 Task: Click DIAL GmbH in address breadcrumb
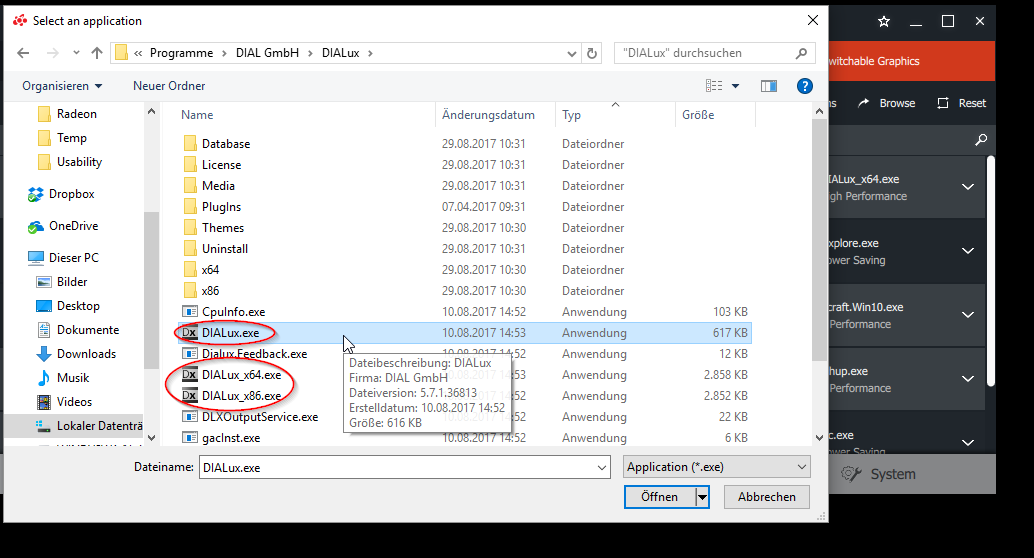click(x=267, y=53)
